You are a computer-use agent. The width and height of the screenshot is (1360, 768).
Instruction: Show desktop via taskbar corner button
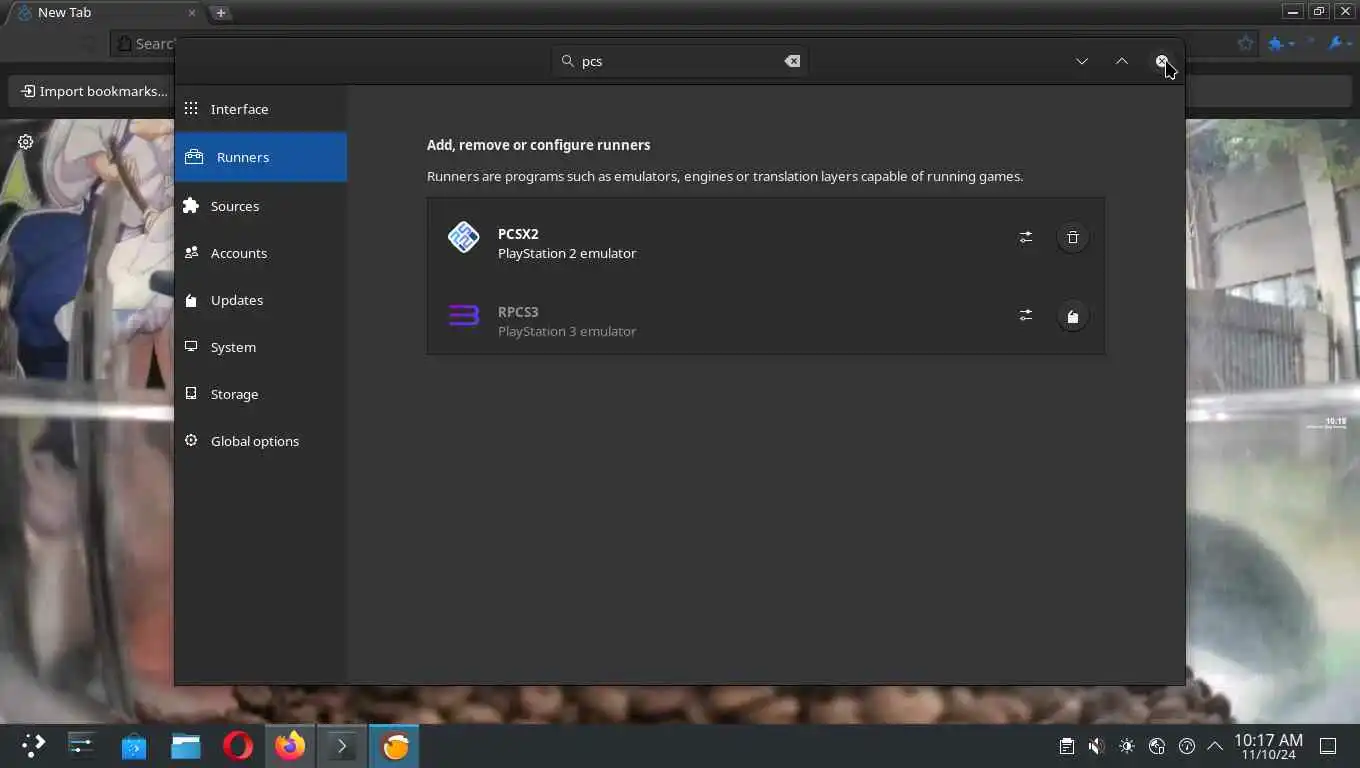coord(1328,746)
